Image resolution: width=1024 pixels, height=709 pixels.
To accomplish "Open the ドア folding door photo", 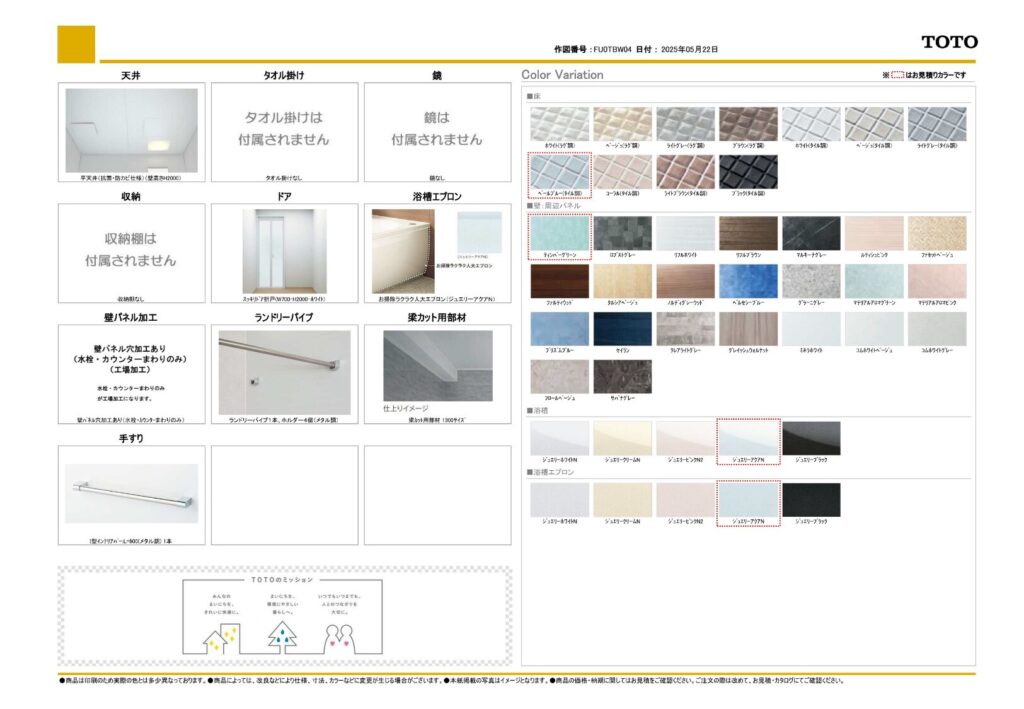I will click(x=284, y=251).
